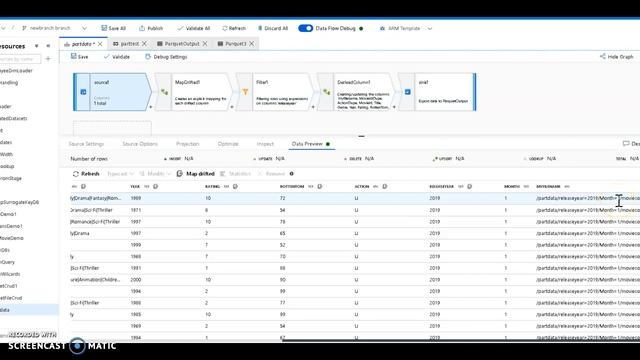The image size is (640, 360).
Task: Click the drifted icon beside ACTION header
Action: pos(384,187)
